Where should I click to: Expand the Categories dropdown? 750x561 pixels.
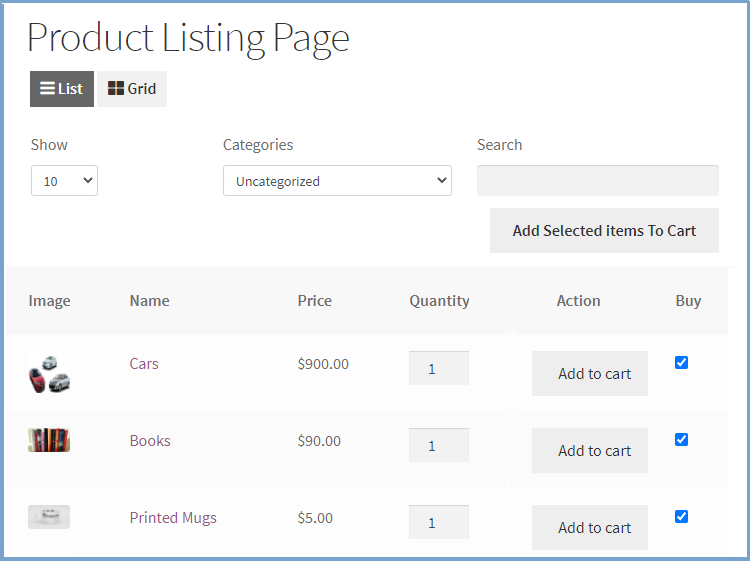(337, 181)
